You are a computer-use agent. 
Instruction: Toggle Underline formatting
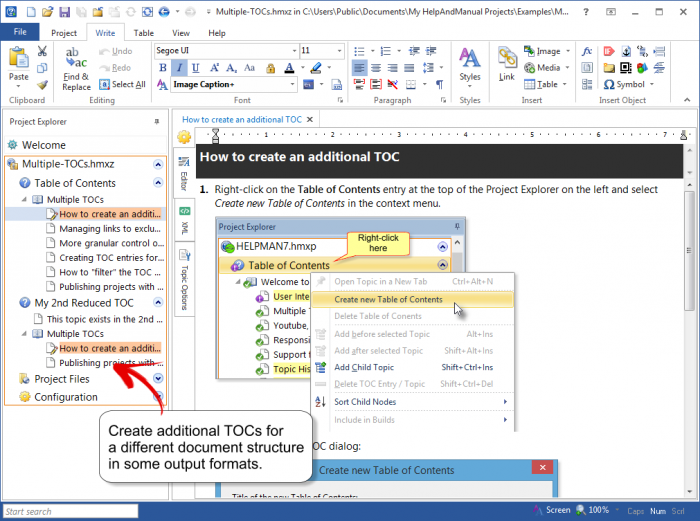coord(196,68)
